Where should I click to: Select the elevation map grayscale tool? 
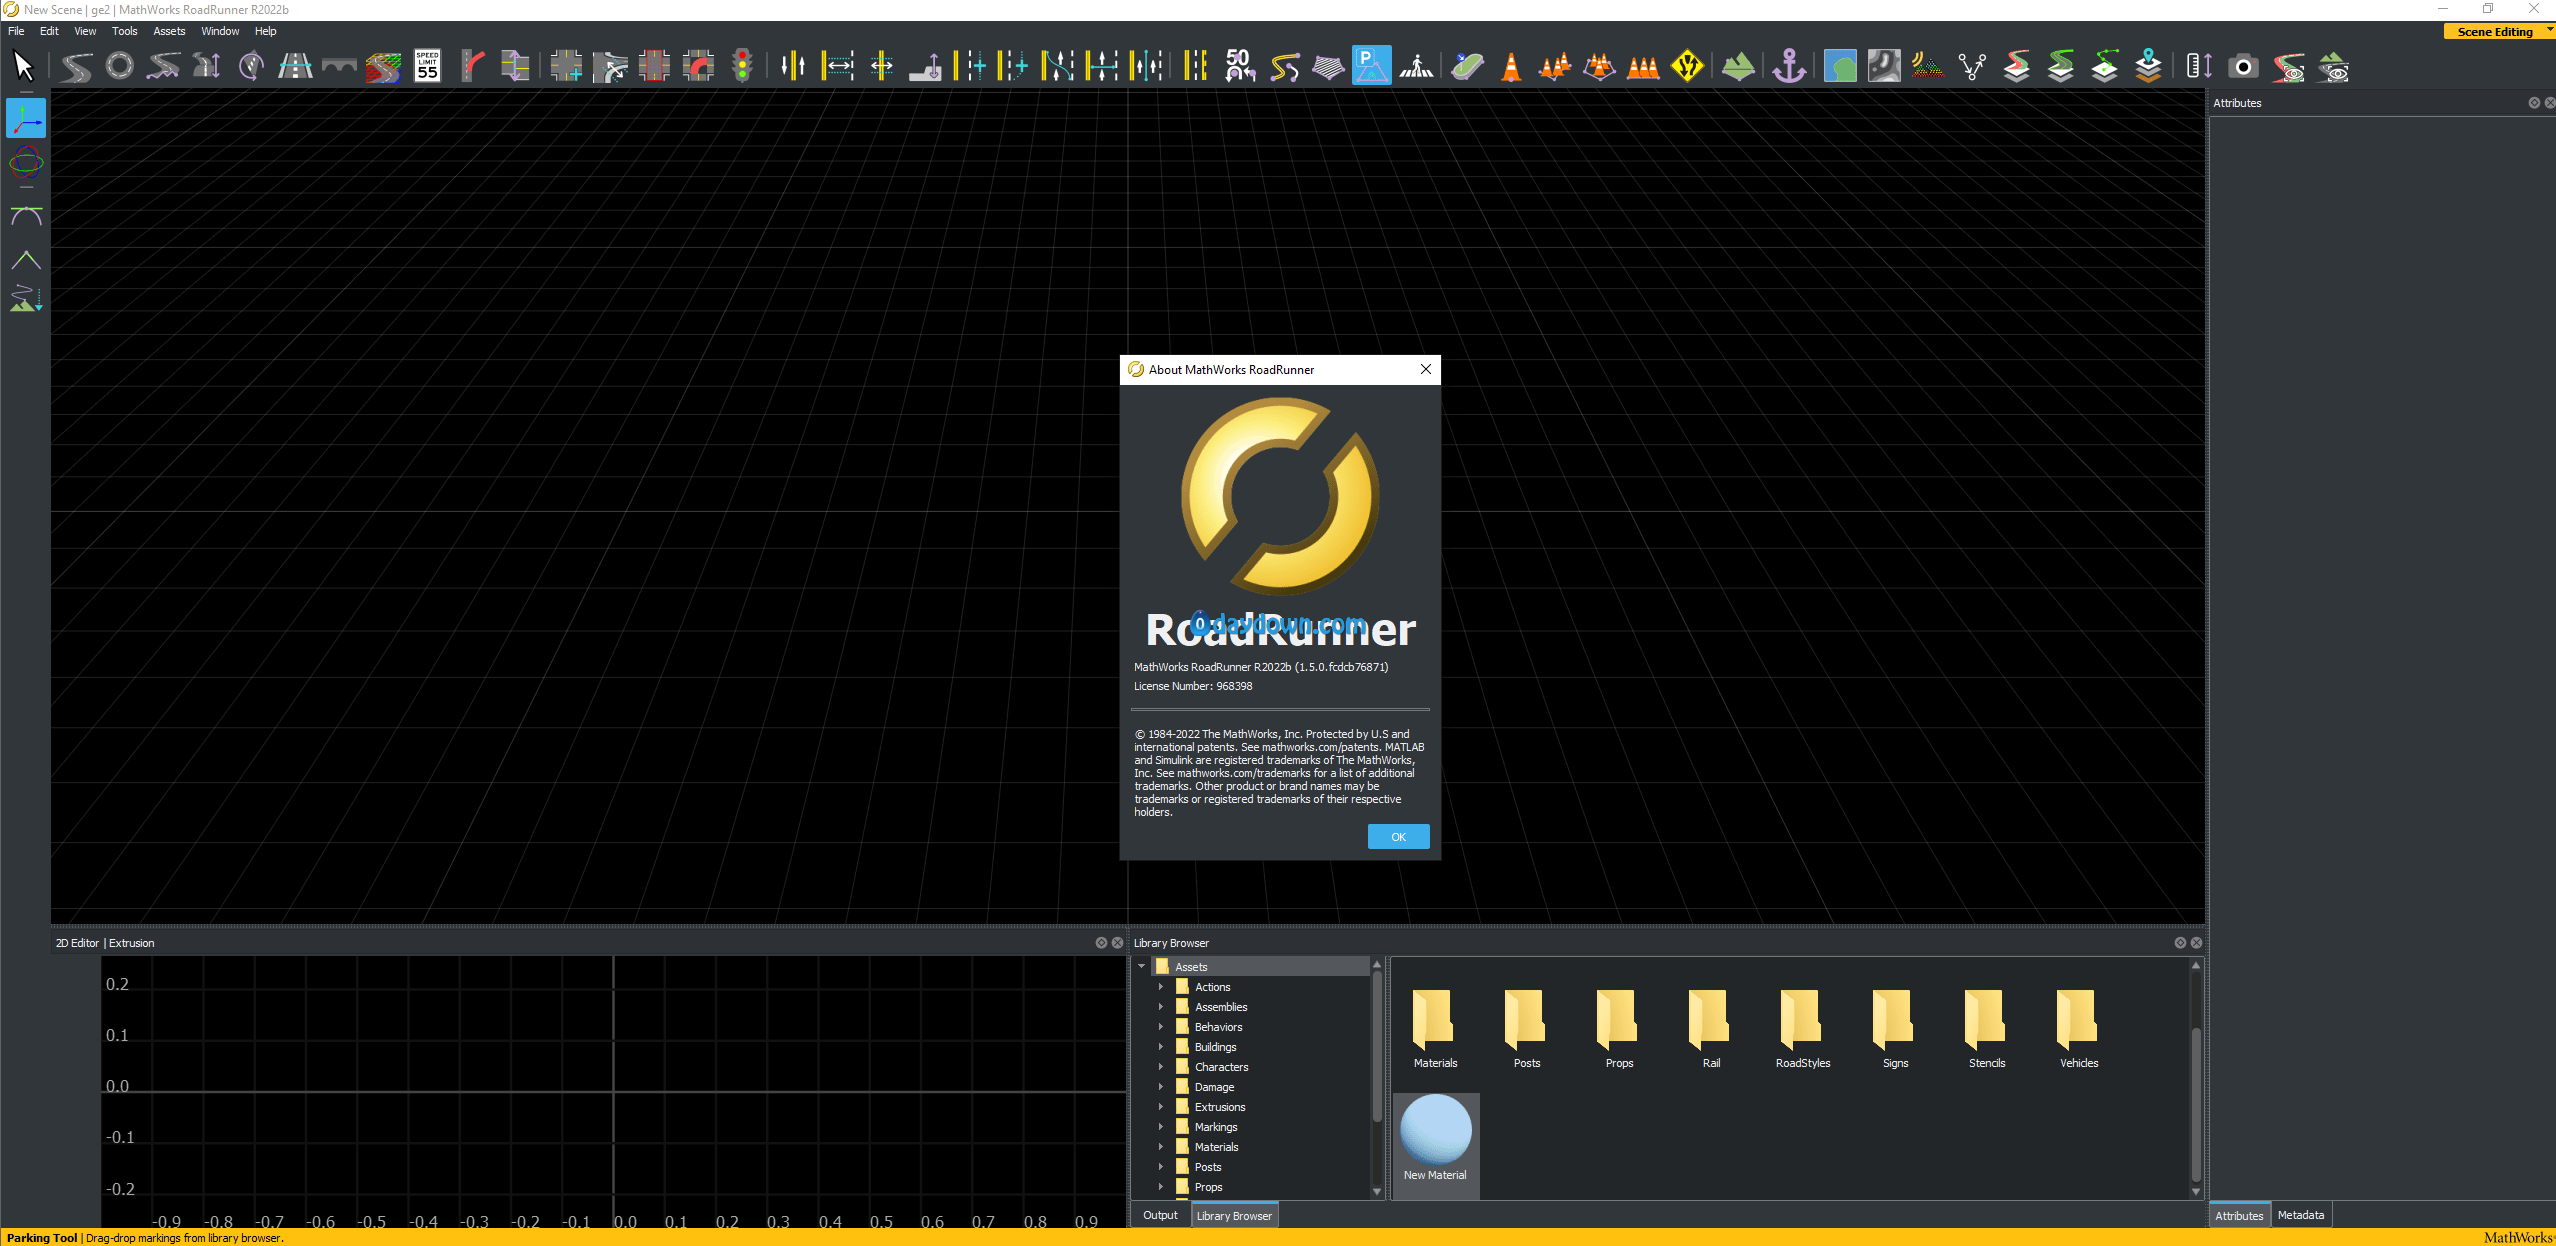point(1883,67)
